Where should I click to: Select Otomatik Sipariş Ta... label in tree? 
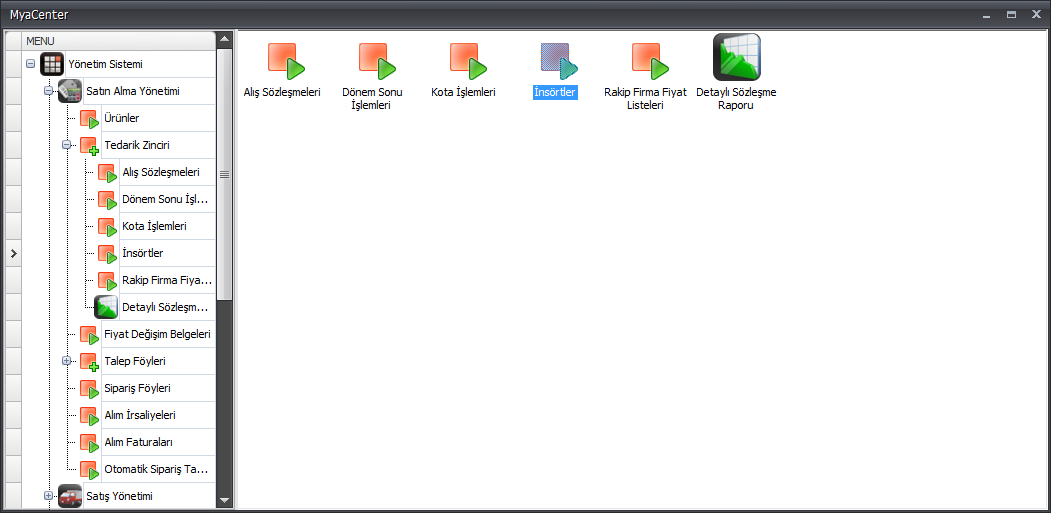(x=157, y=469)
